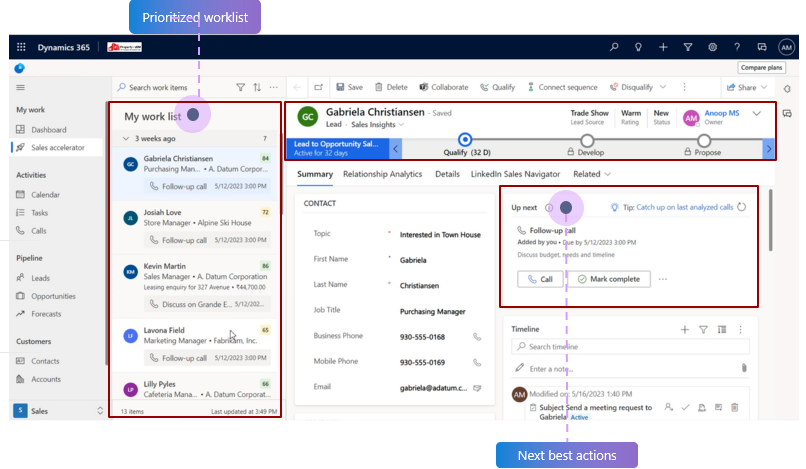
Task: Click the email icon next to Email field
Action: pyautogui.click(x=477, y=388)
